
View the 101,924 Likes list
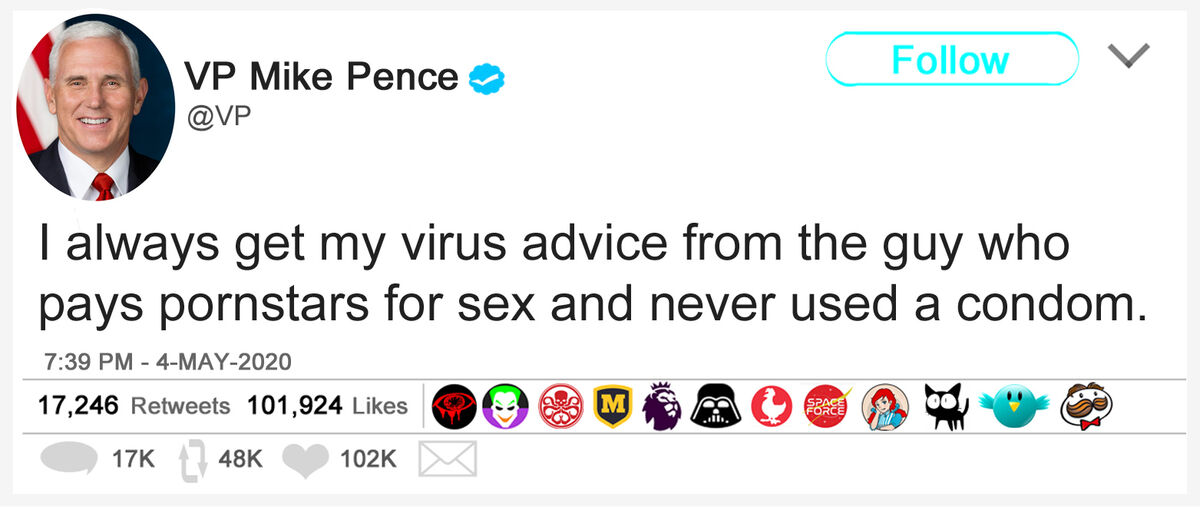coord(327,406)
